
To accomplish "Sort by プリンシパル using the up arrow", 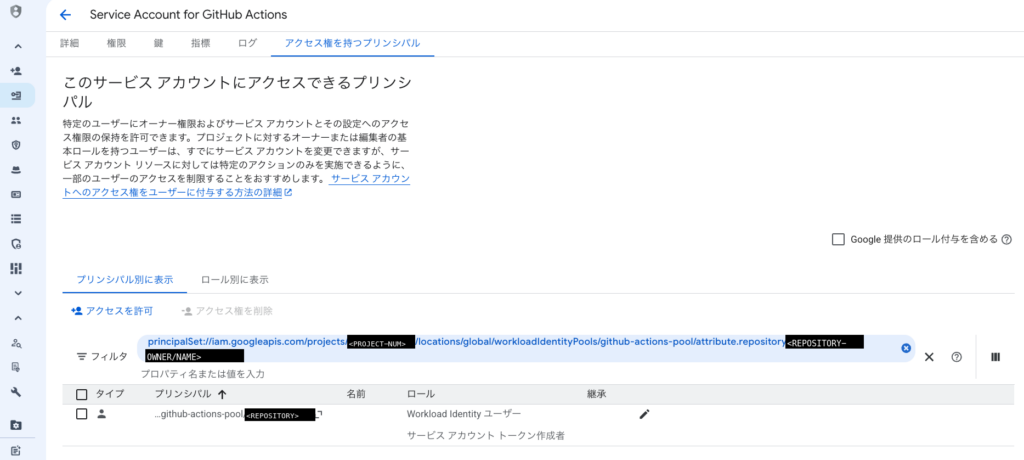I will [222, 394].
